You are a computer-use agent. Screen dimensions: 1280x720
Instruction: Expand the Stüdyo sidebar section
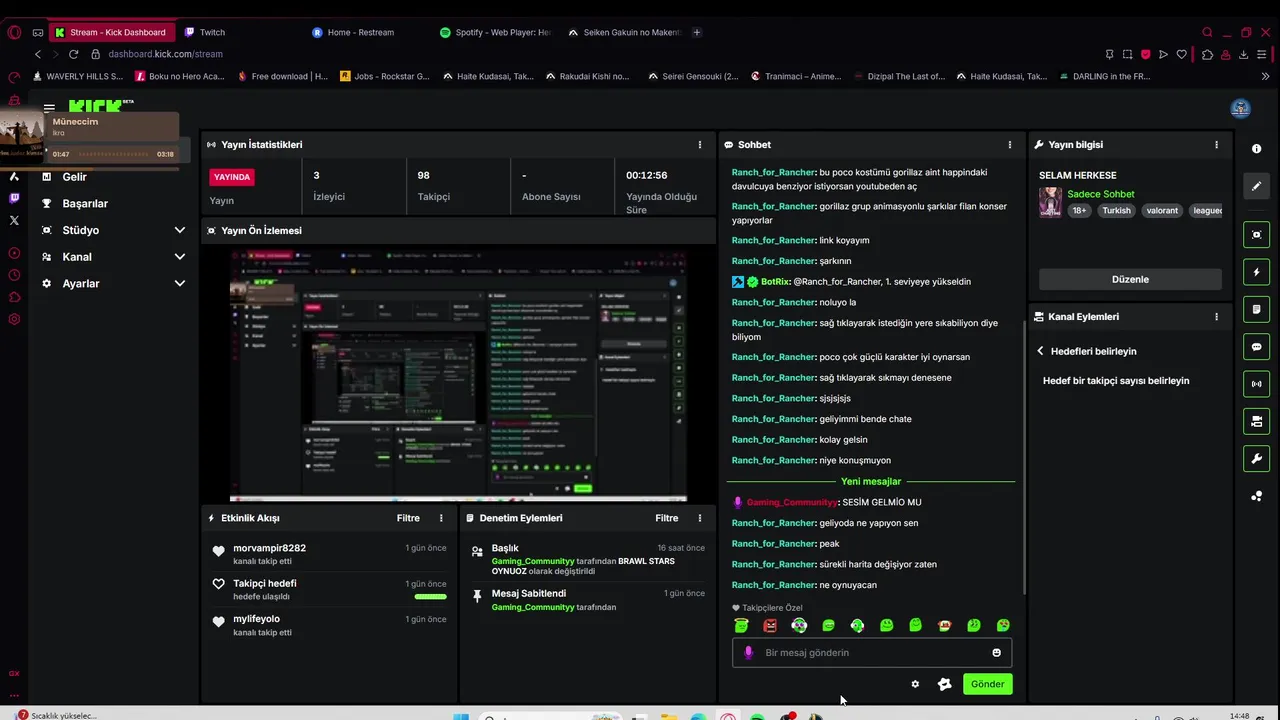tap(180, 230)
